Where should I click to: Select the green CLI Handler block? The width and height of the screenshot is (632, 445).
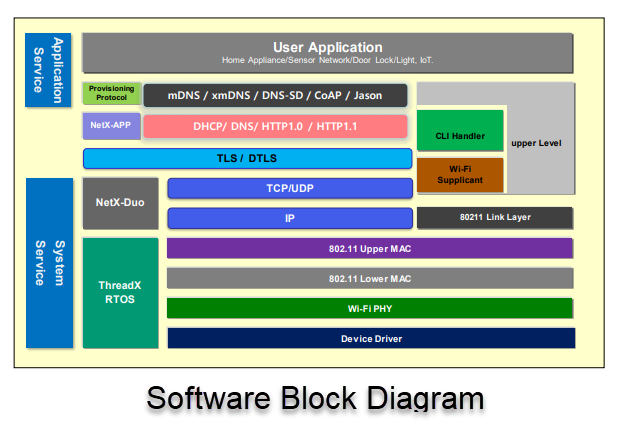(x=459, y=135)
